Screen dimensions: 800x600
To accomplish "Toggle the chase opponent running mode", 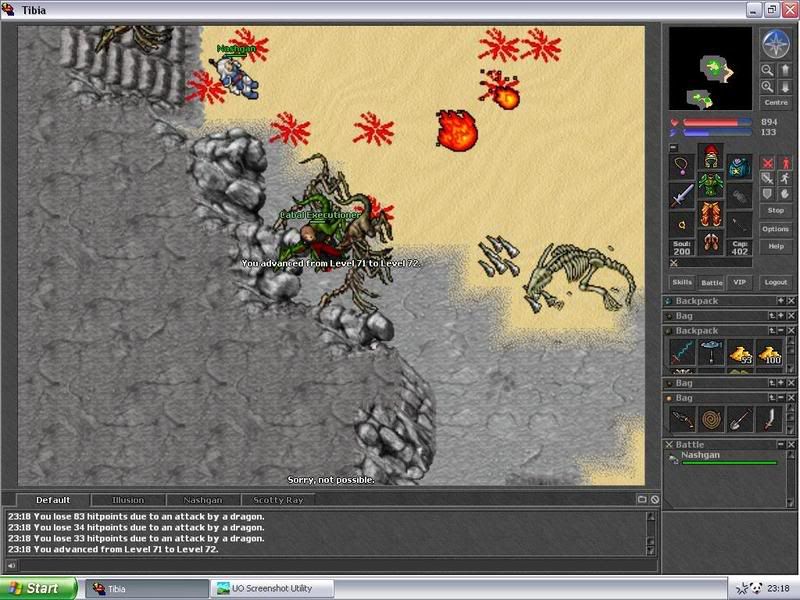I will [786, 178].
